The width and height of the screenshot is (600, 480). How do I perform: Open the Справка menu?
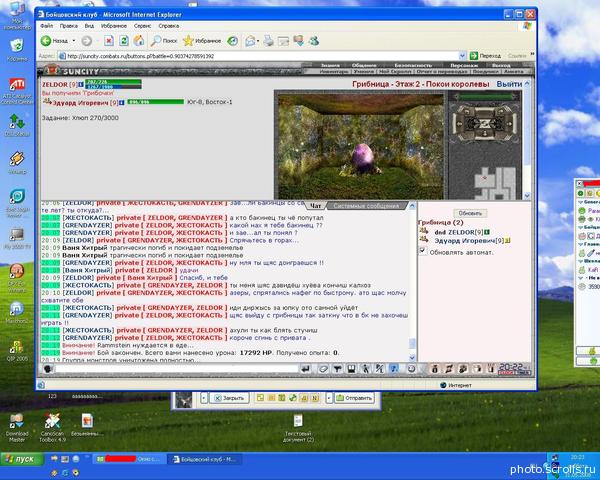point(169,26)
